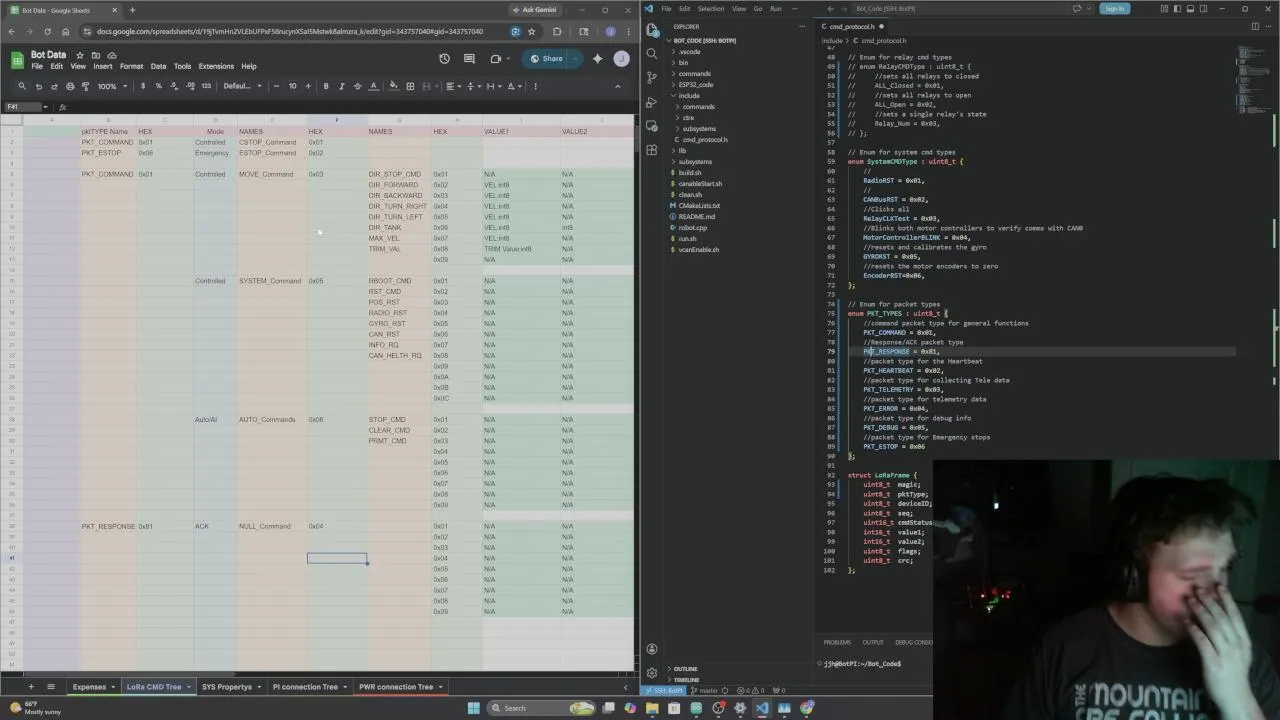
Task: Open cell borders tool in Sheets
Action: tap(410, 86)
